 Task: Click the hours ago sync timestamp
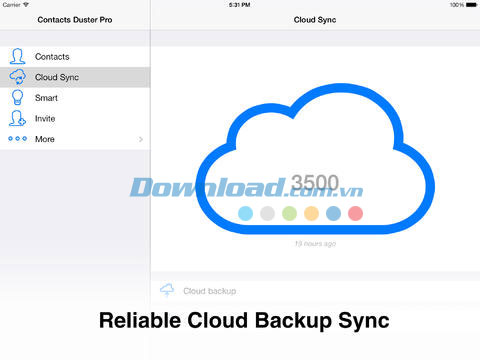[315, 244]
